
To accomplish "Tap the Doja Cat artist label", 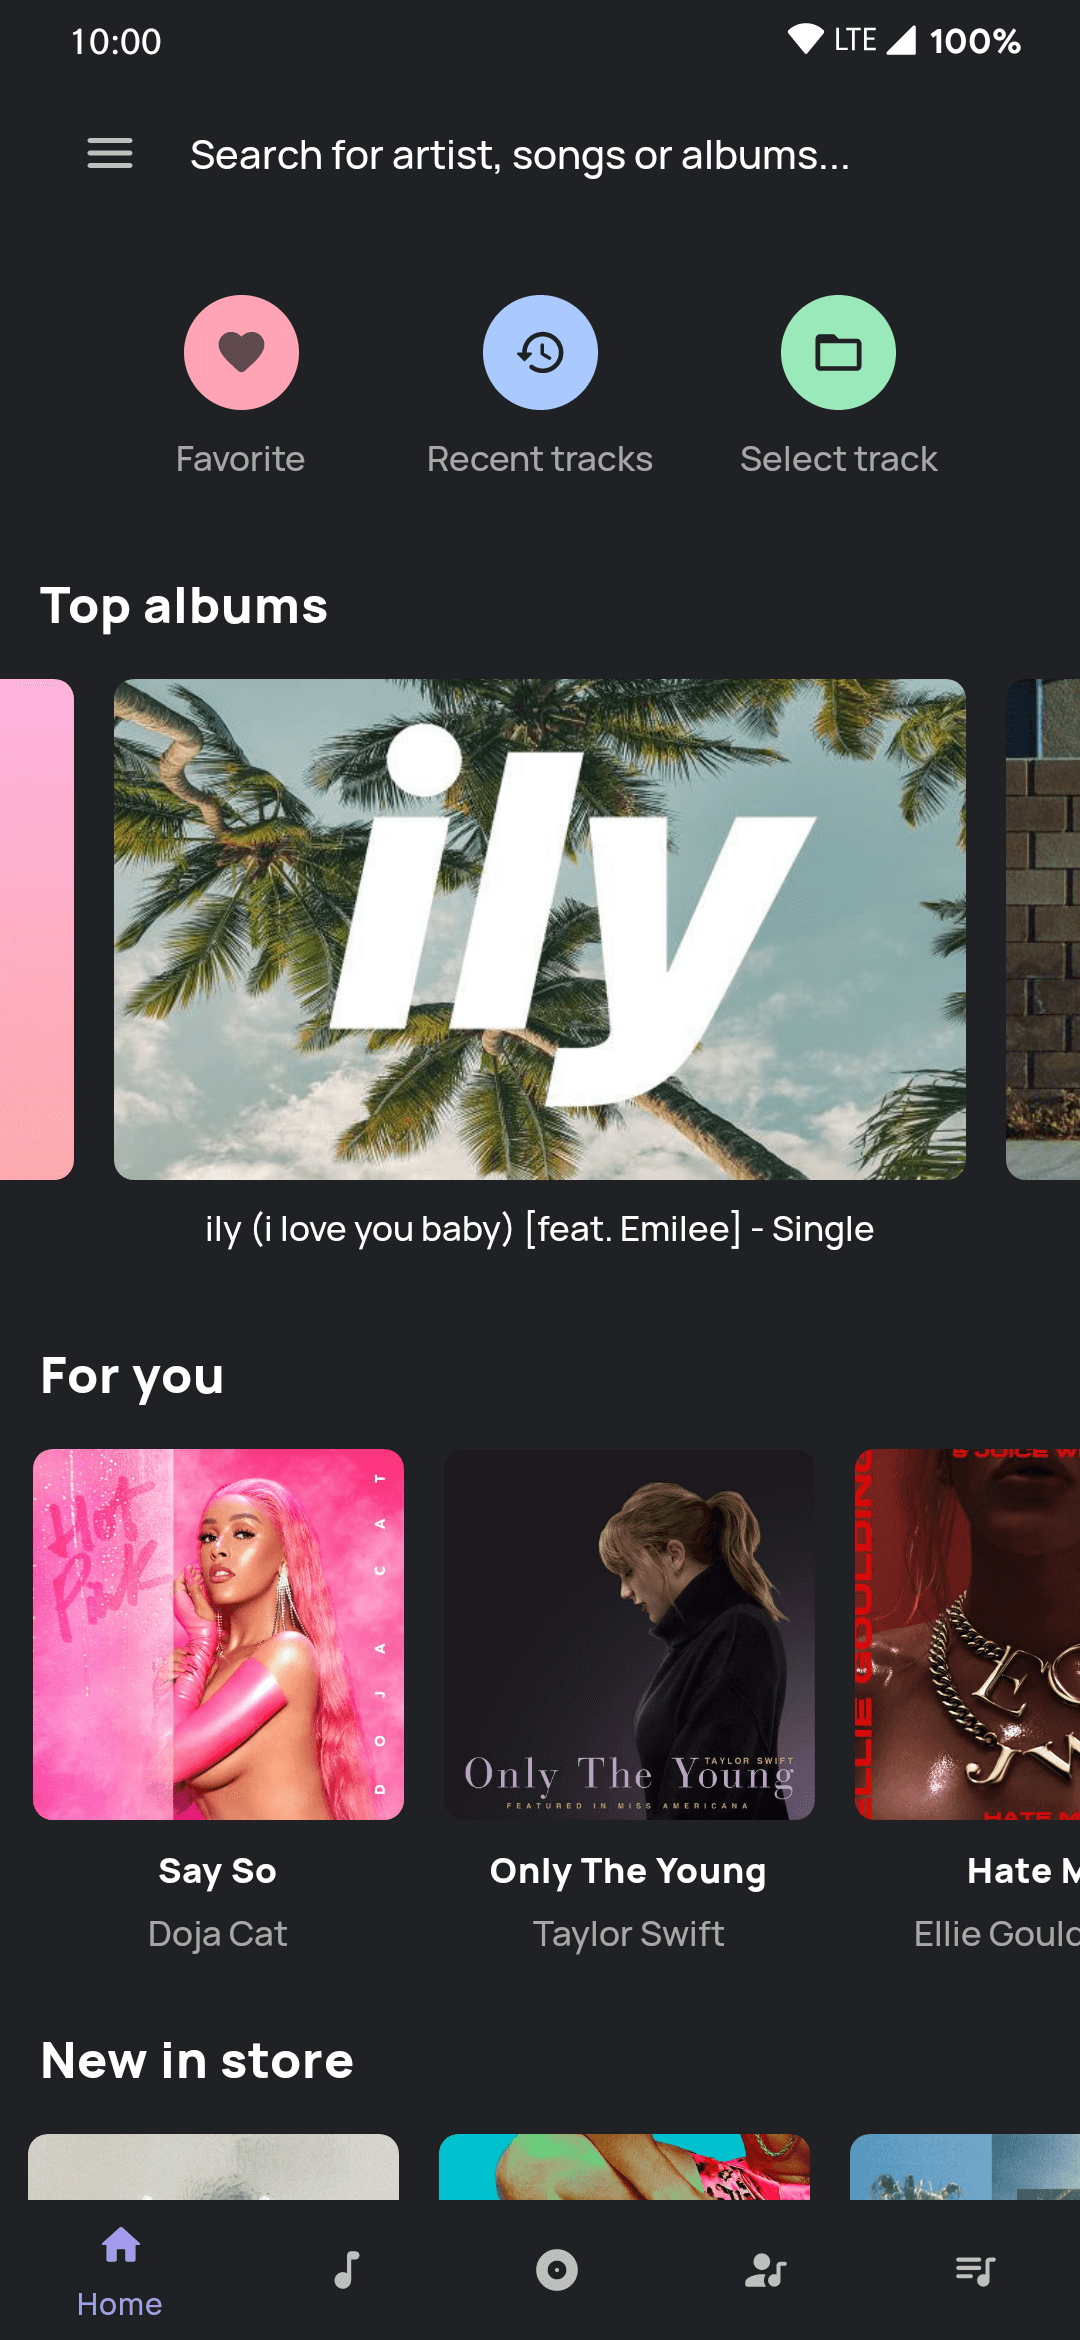I will (x=218, y=1934).
